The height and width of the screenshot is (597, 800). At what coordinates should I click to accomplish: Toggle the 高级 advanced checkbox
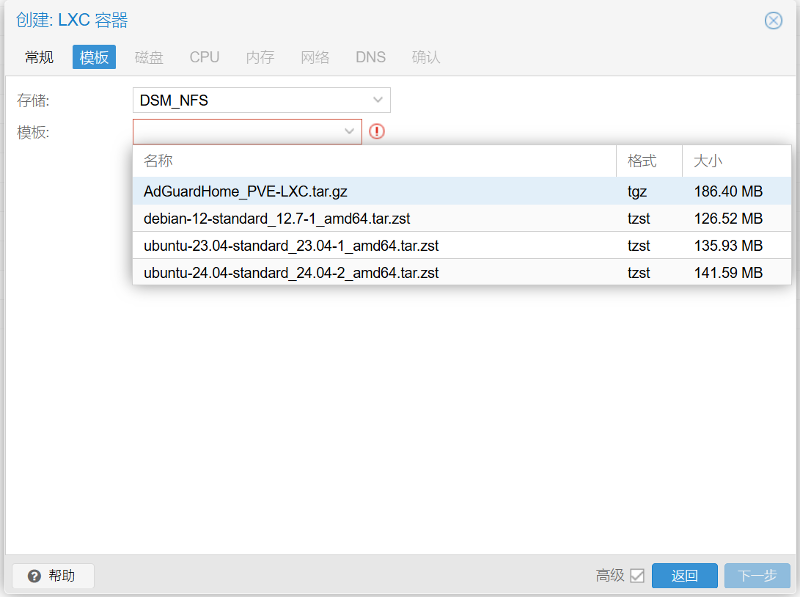(x=637, y=576)
